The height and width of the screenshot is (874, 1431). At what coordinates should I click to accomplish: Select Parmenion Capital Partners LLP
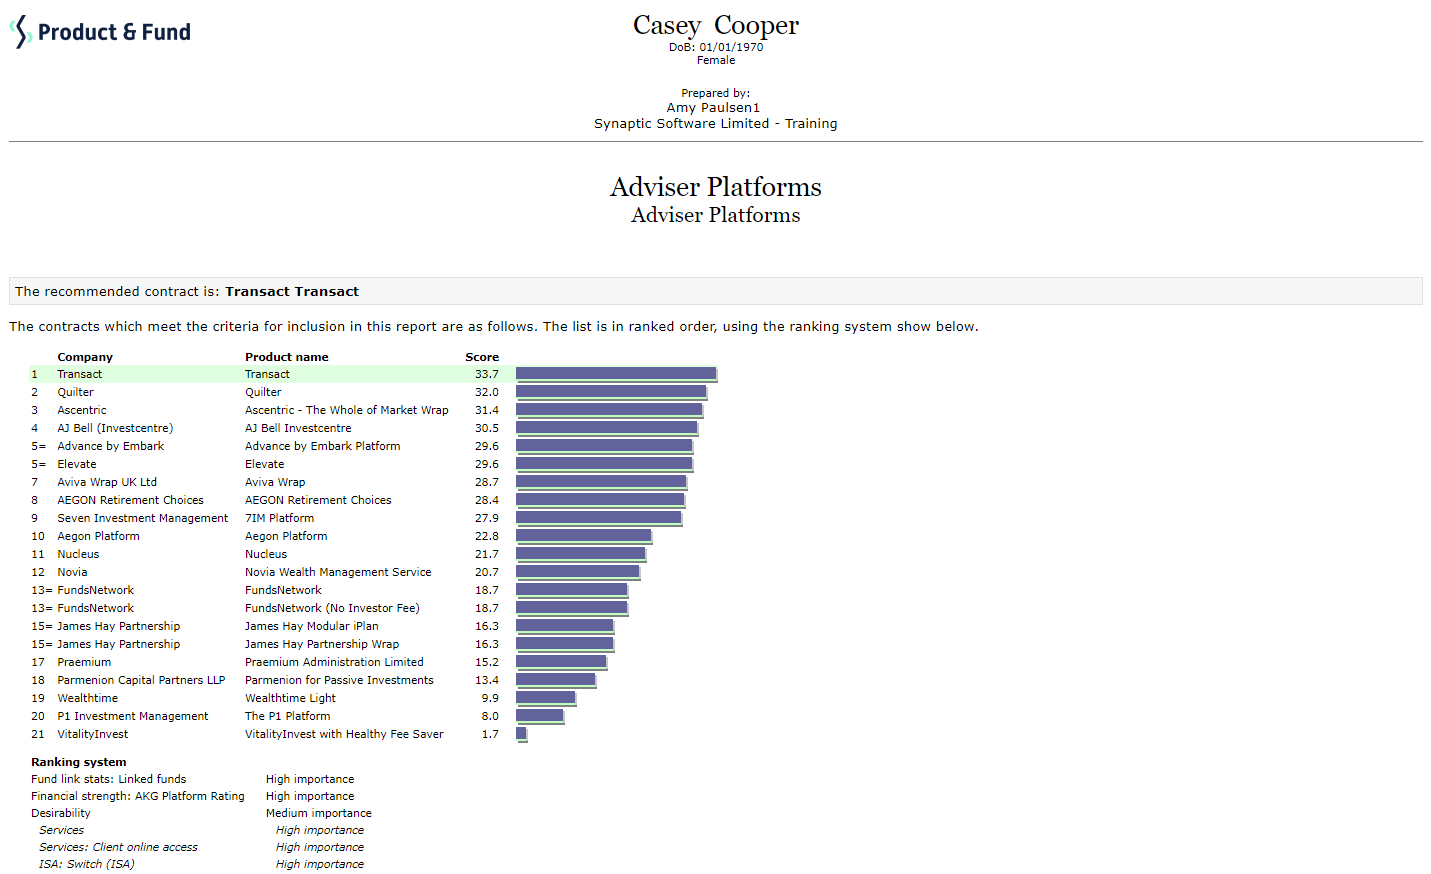point(141,680)
